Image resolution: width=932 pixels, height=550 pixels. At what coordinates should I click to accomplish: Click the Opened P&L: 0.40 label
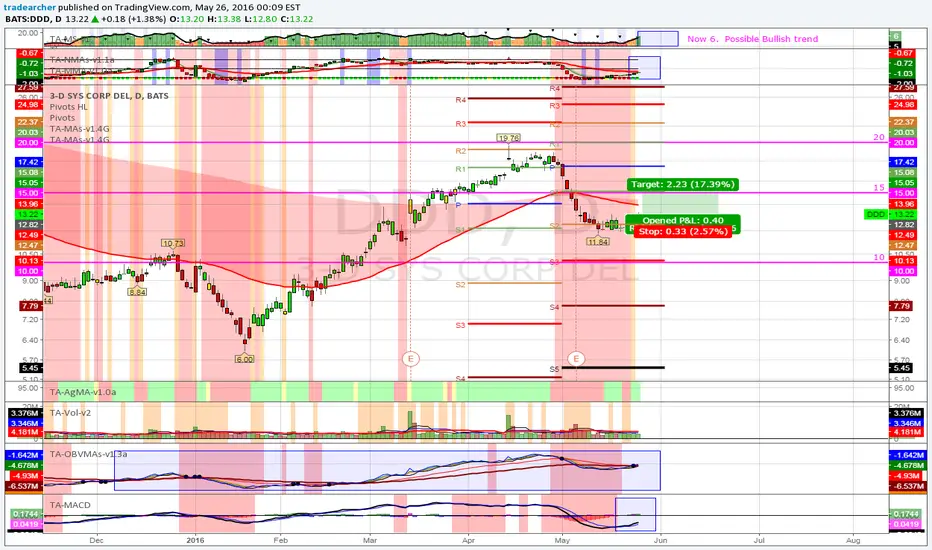pos(683,220)
